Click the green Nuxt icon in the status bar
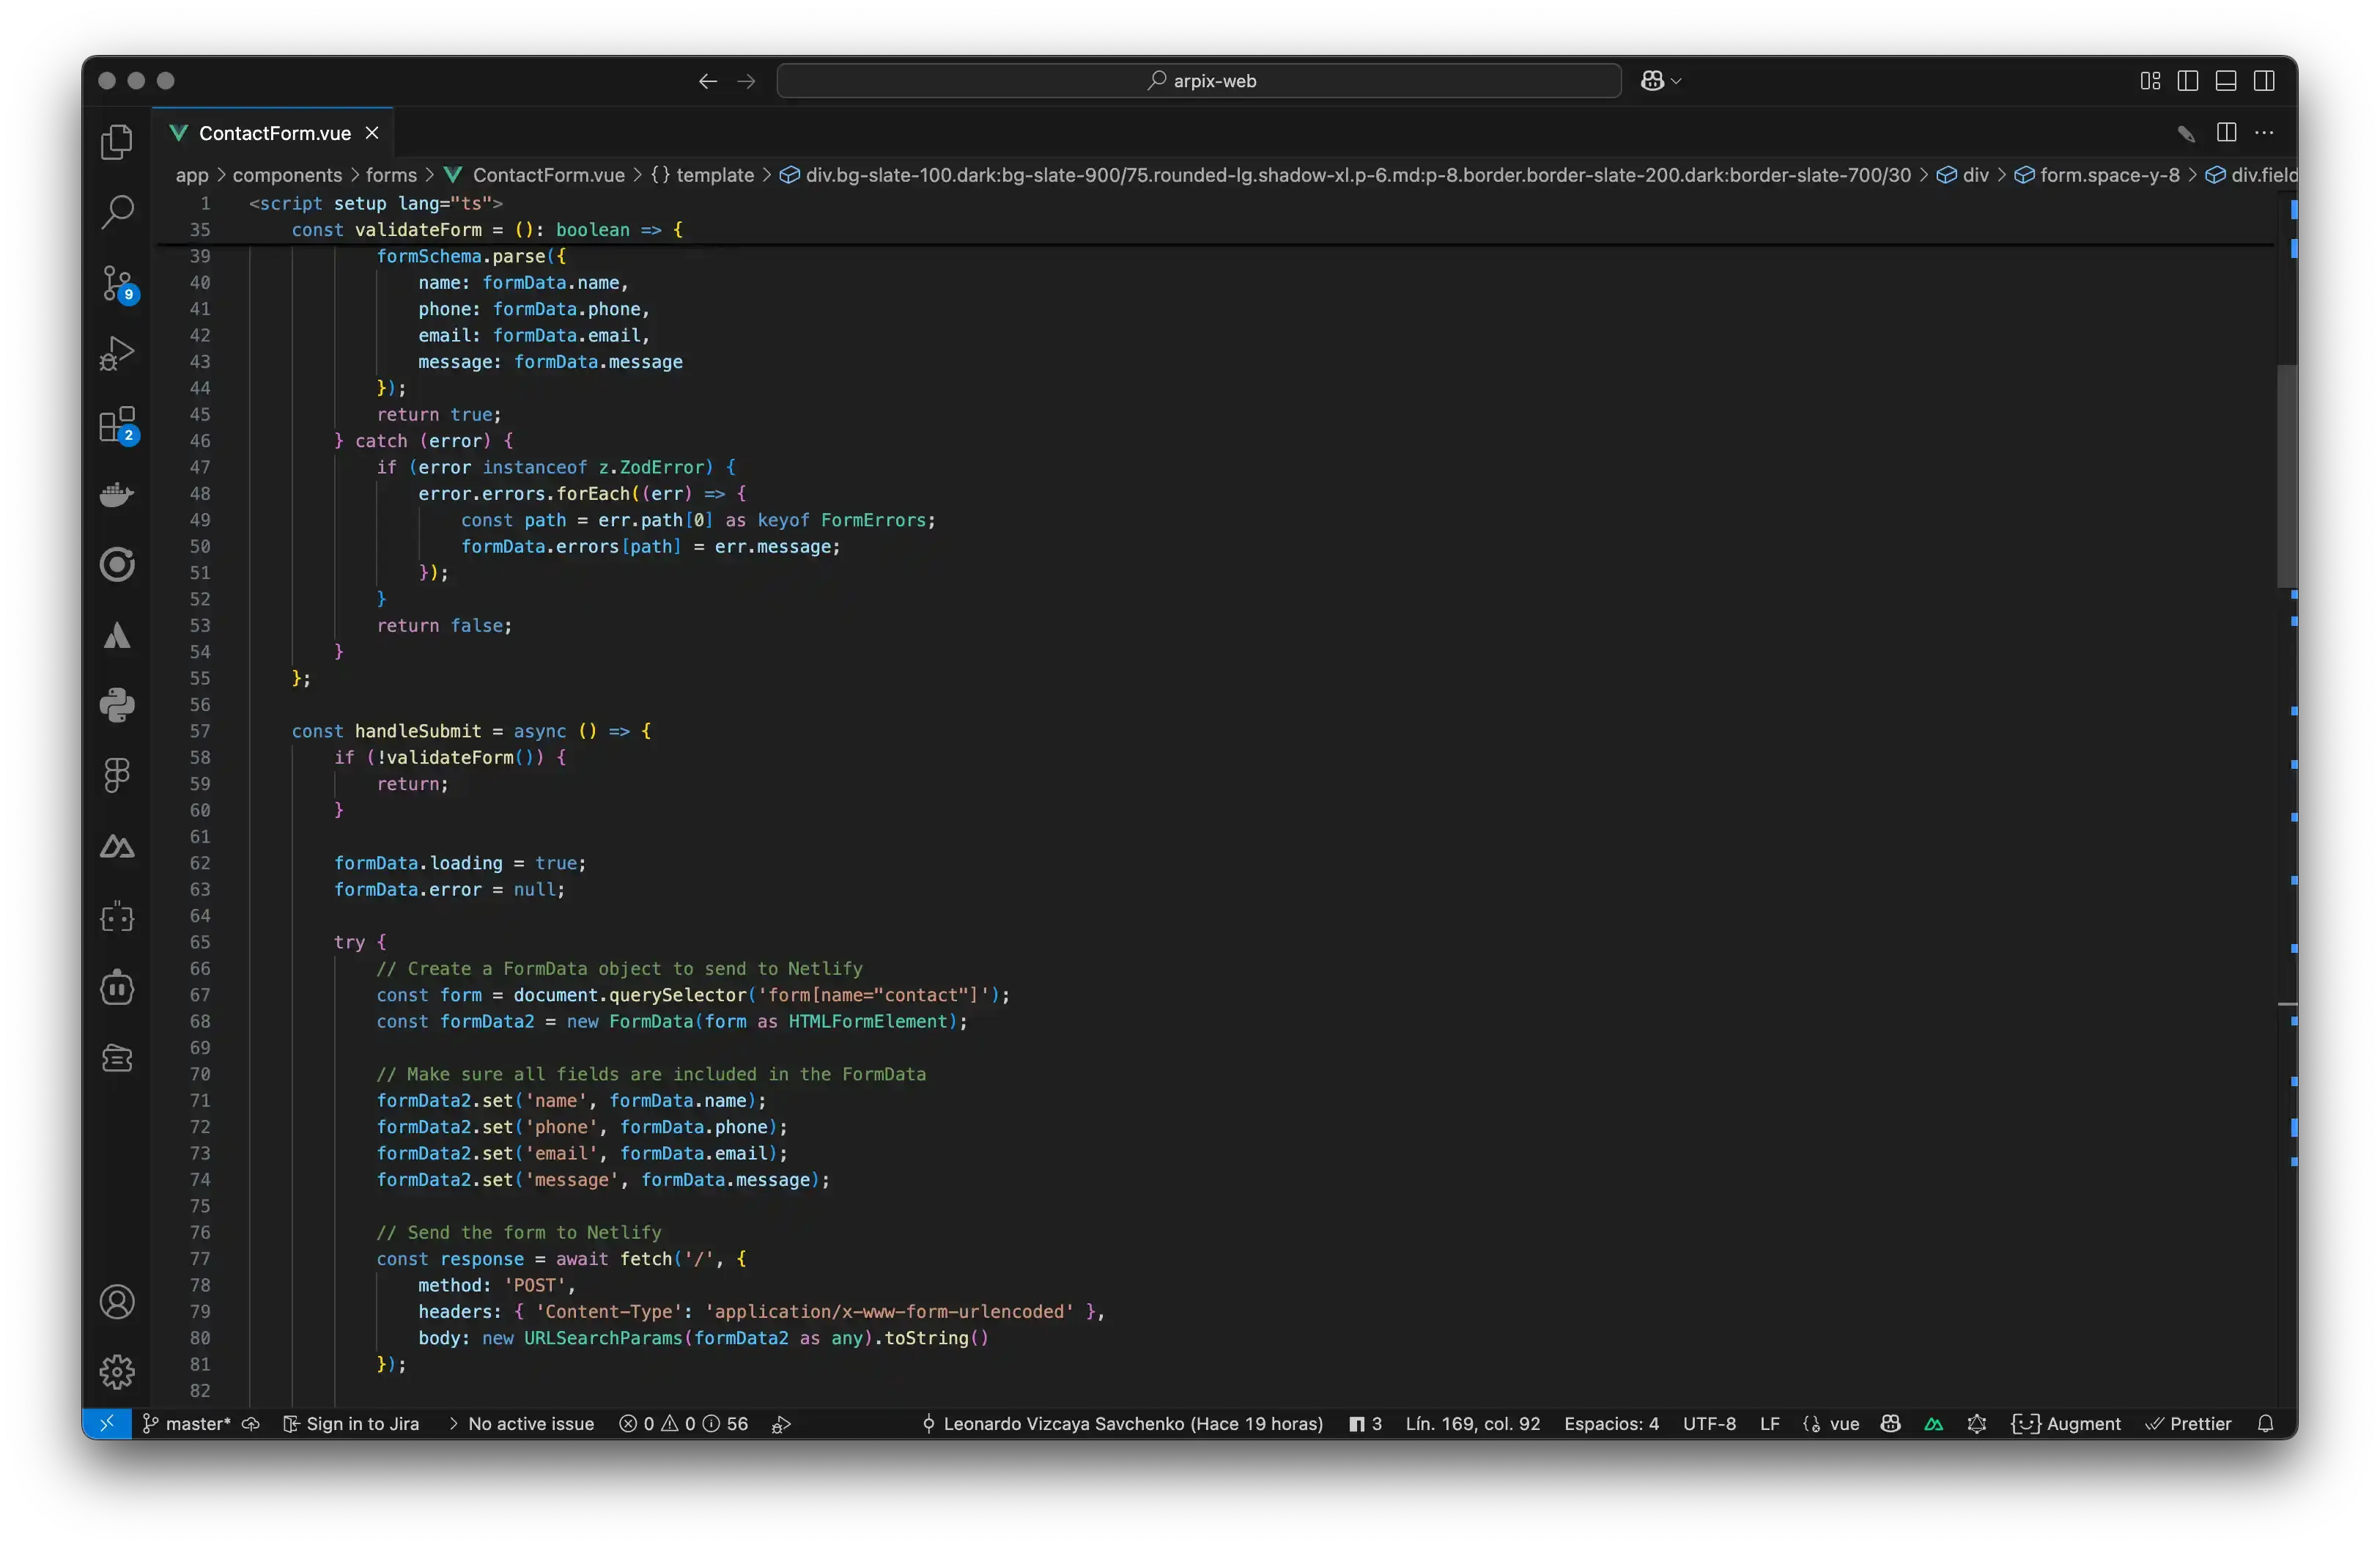Viewport: 2380px width, 1548px height. [1934, 1424]
